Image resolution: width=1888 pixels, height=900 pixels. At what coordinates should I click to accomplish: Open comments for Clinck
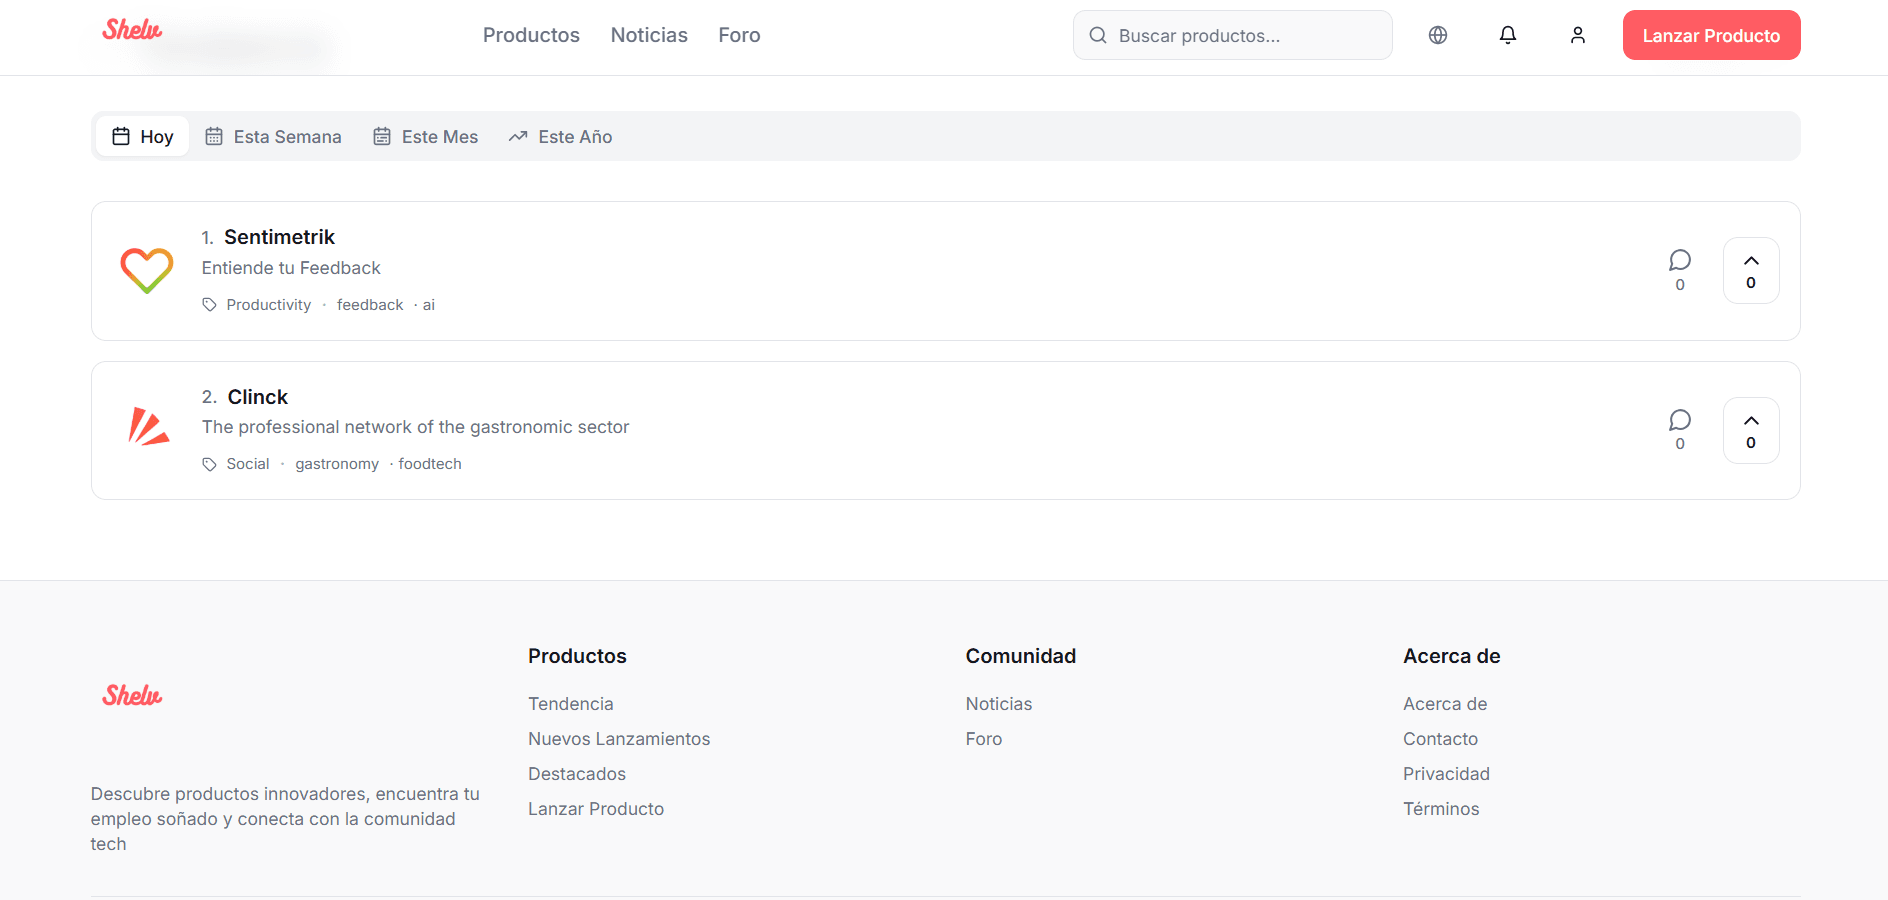tap(1680, 430)
